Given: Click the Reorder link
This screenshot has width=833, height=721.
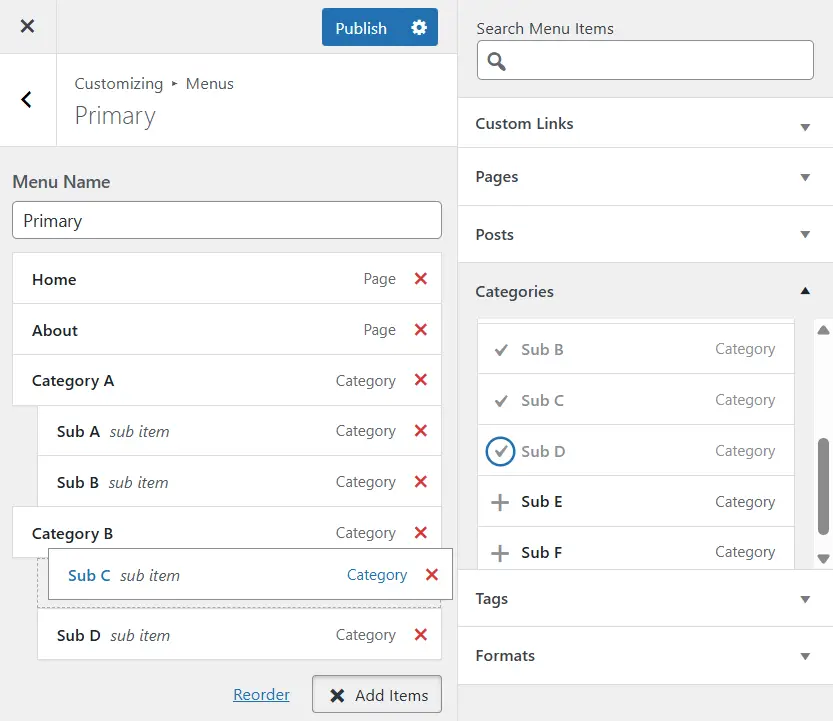Looking at the screenshot, I should [x=261, y=695].
